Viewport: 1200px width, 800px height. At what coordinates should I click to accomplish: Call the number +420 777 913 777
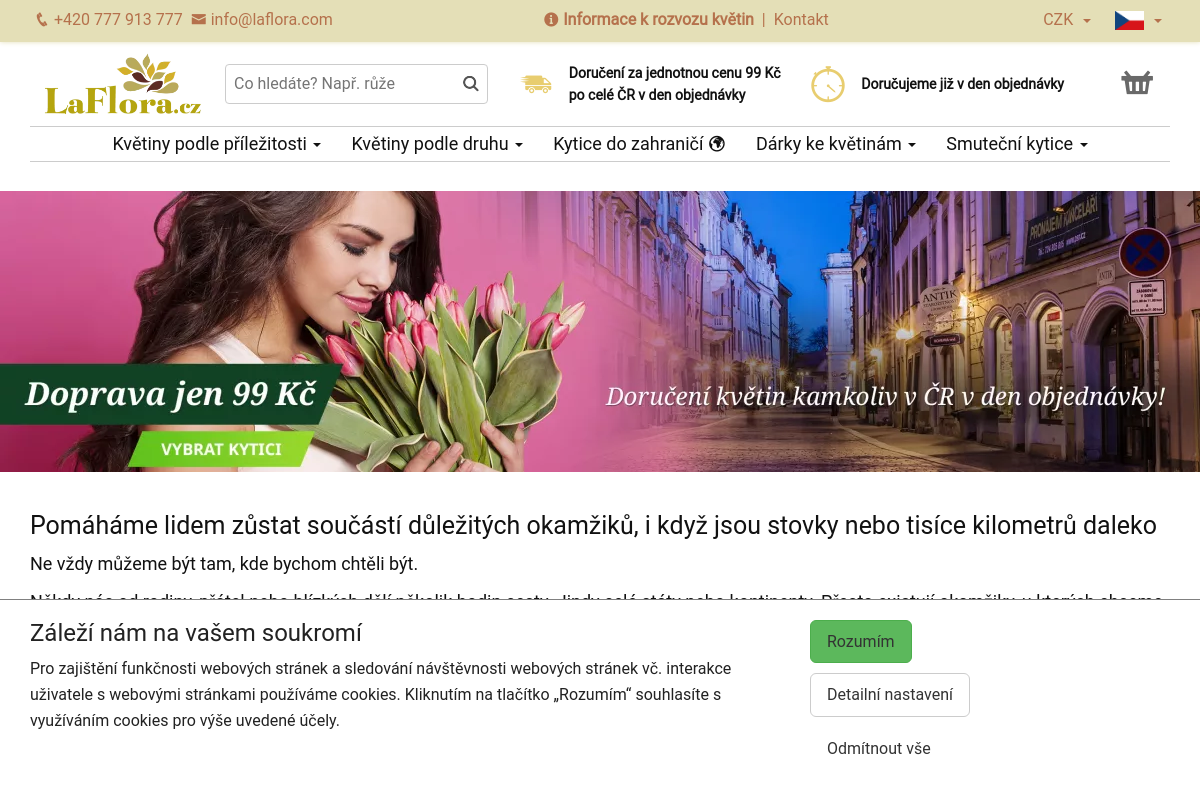118,20
